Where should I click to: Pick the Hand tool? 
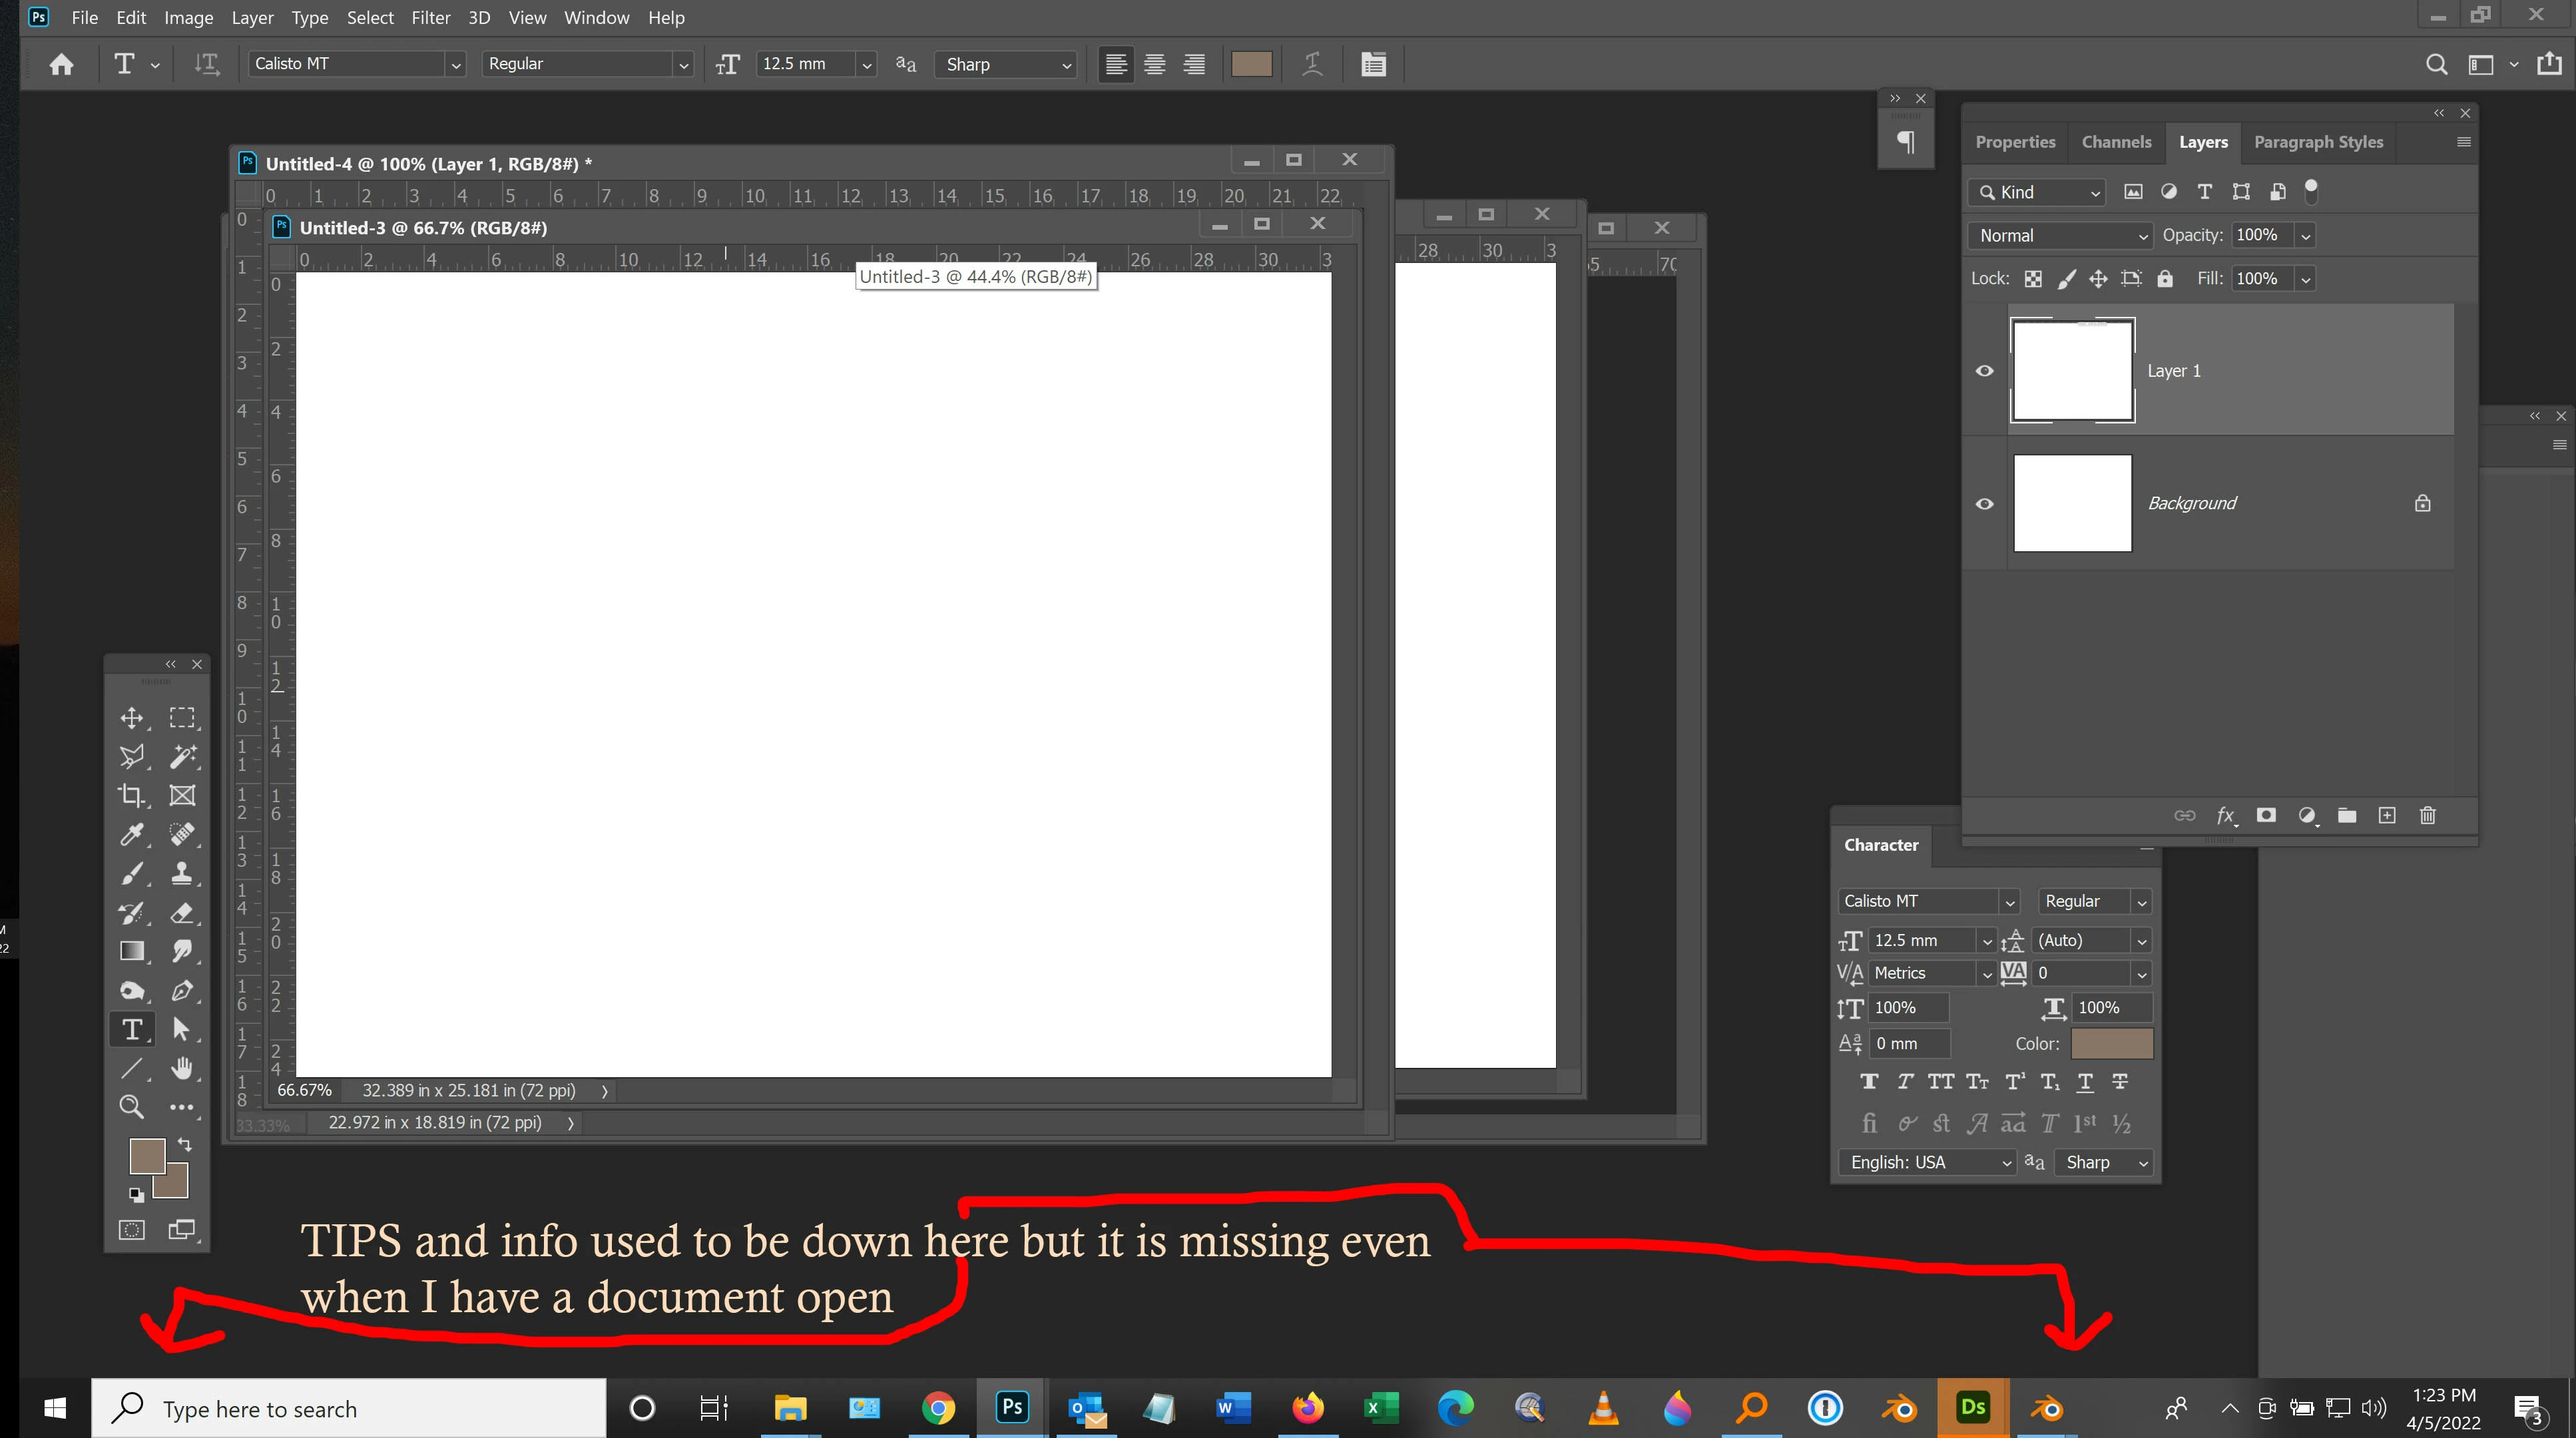click(182, 1068)
